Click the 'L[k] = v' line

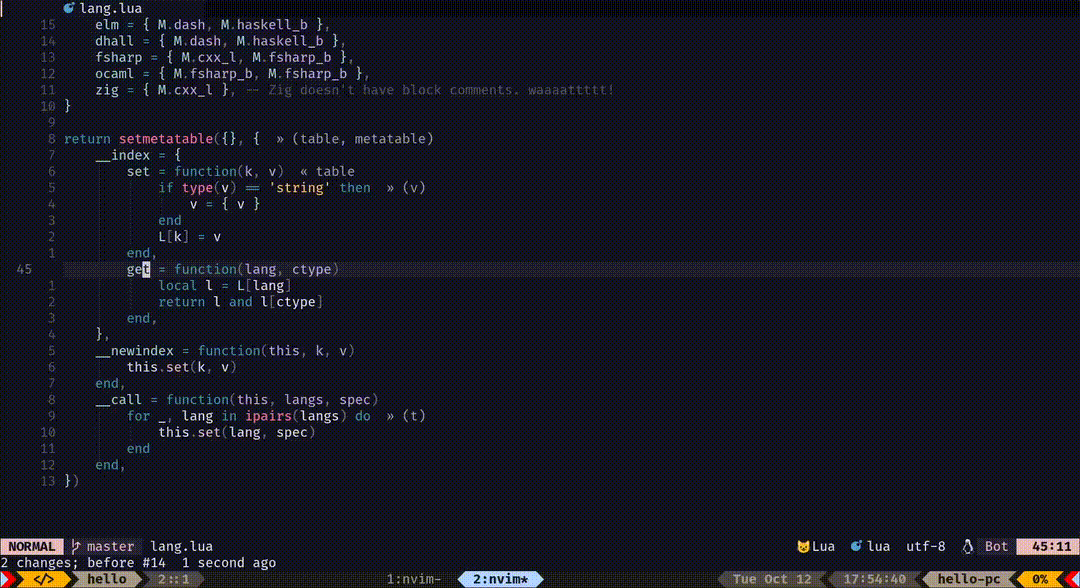pos(189,237)
